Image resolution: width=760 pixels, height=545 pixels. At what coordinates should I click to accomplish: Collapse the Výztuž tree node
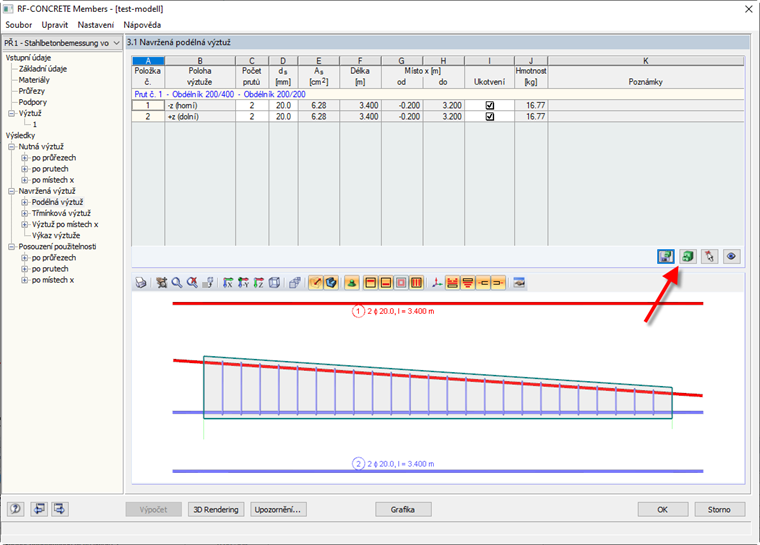coord(11,113)
